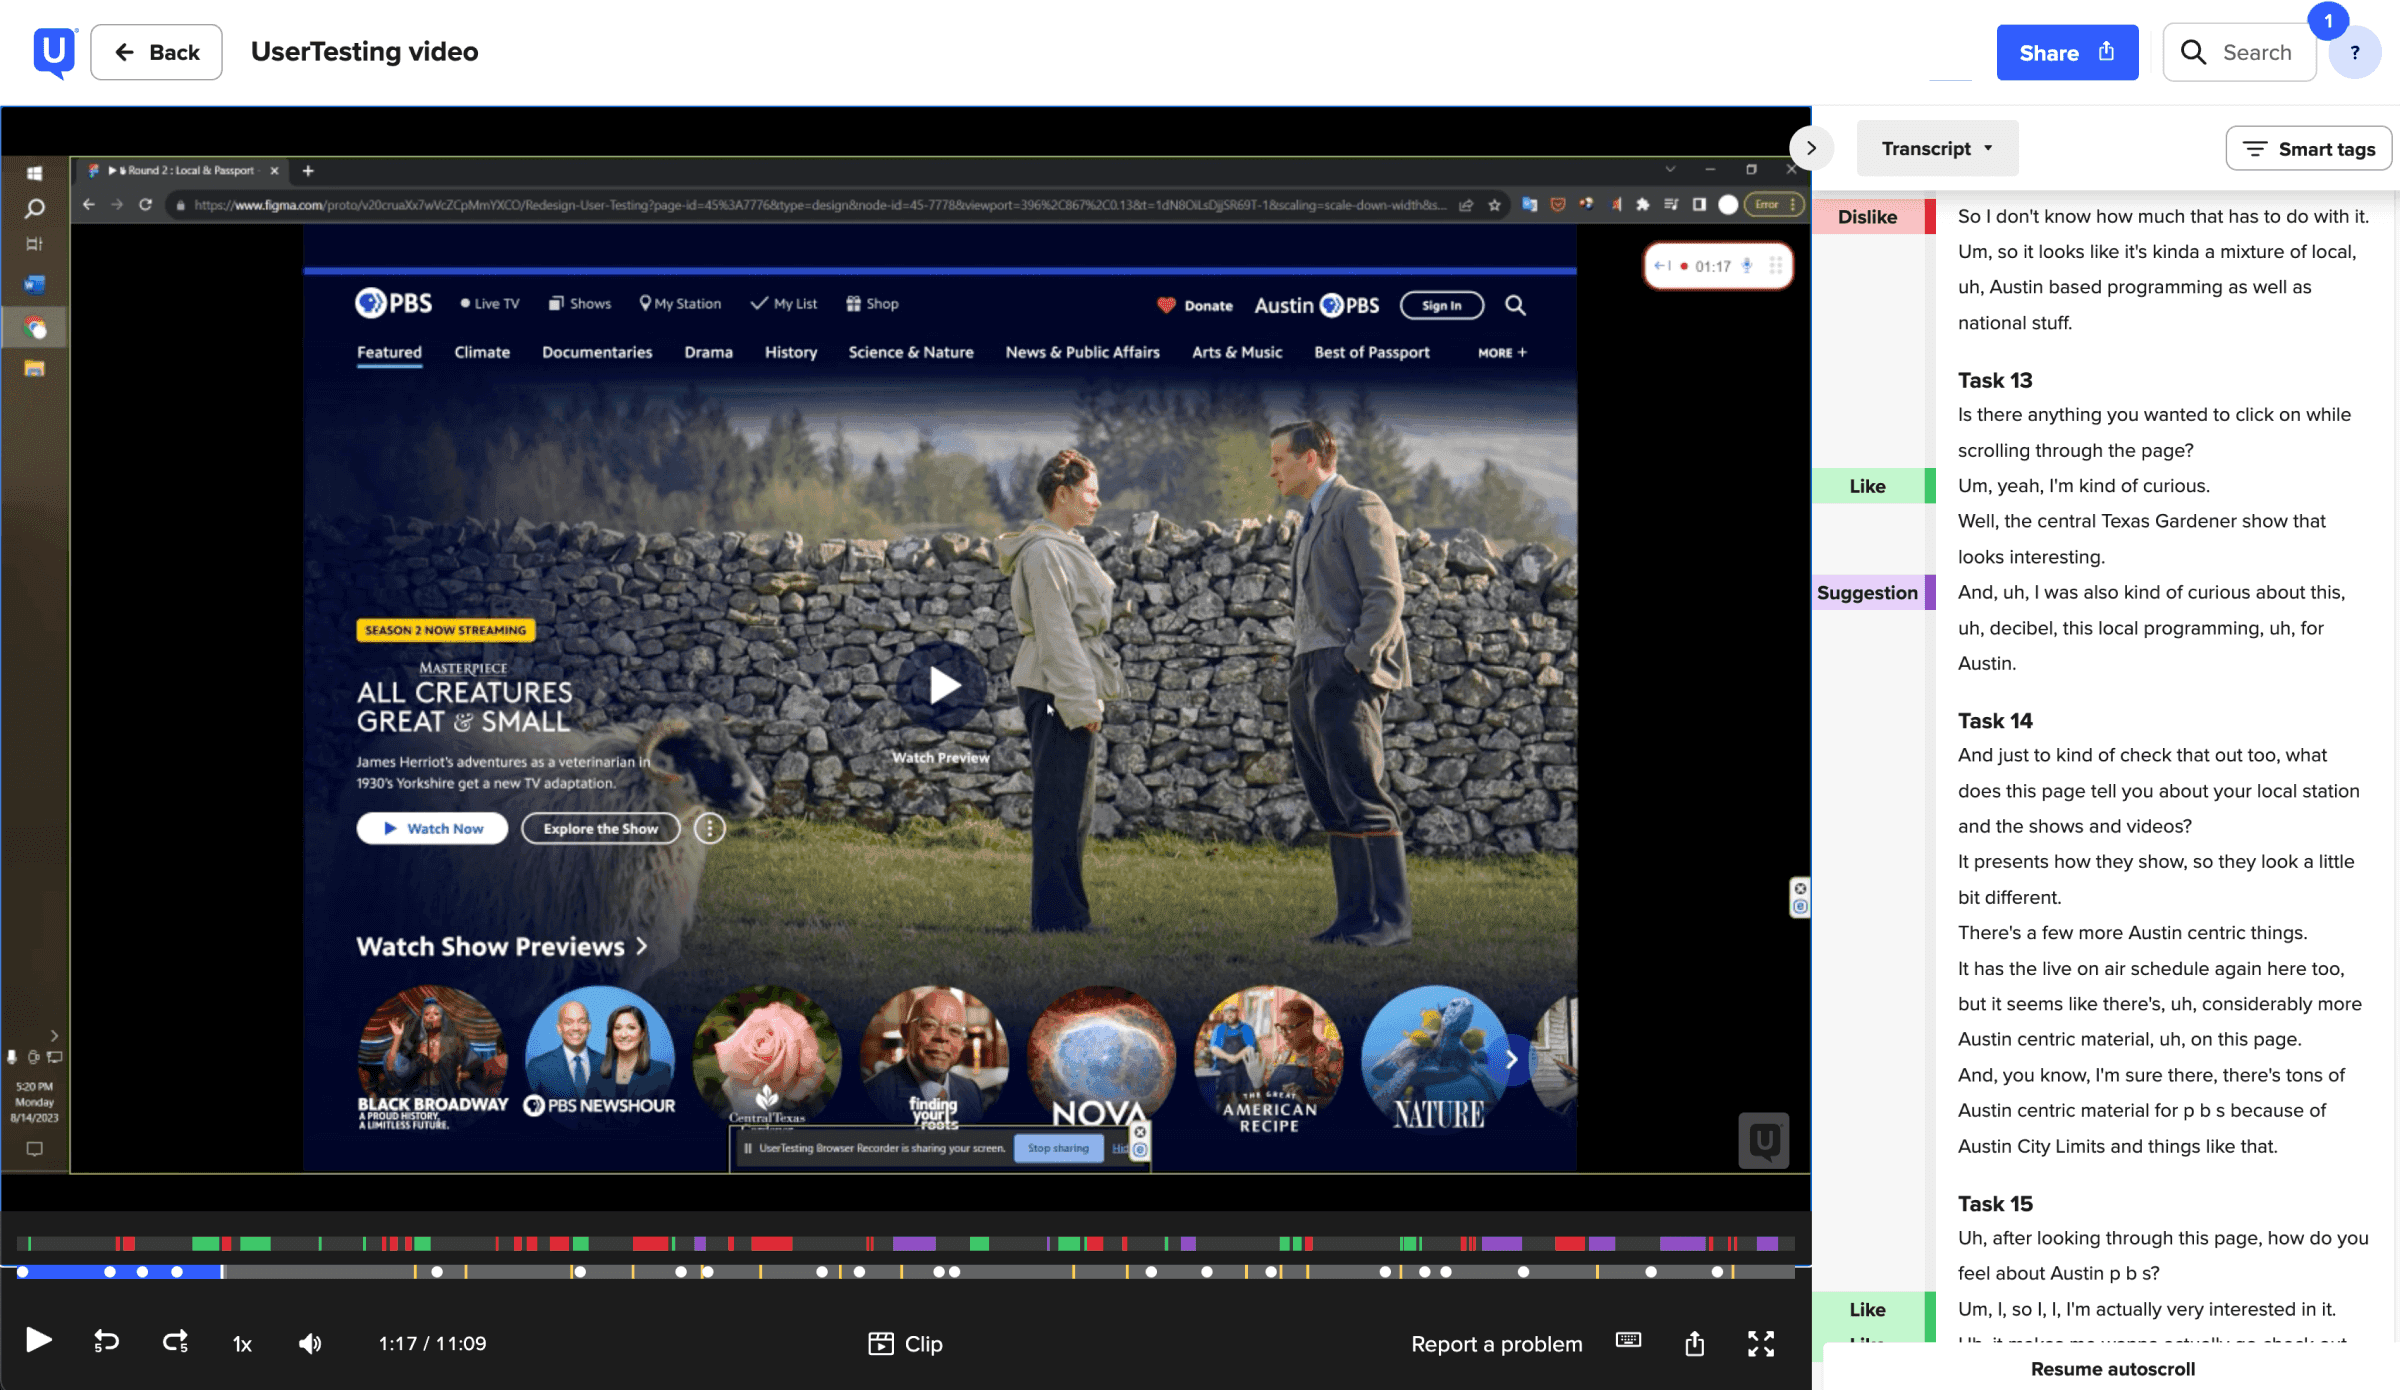Image resolution: width=2400 pixels, height=1390 pixels.
Task: Click the UserTesting logo
Action: [x=54, y=51]
